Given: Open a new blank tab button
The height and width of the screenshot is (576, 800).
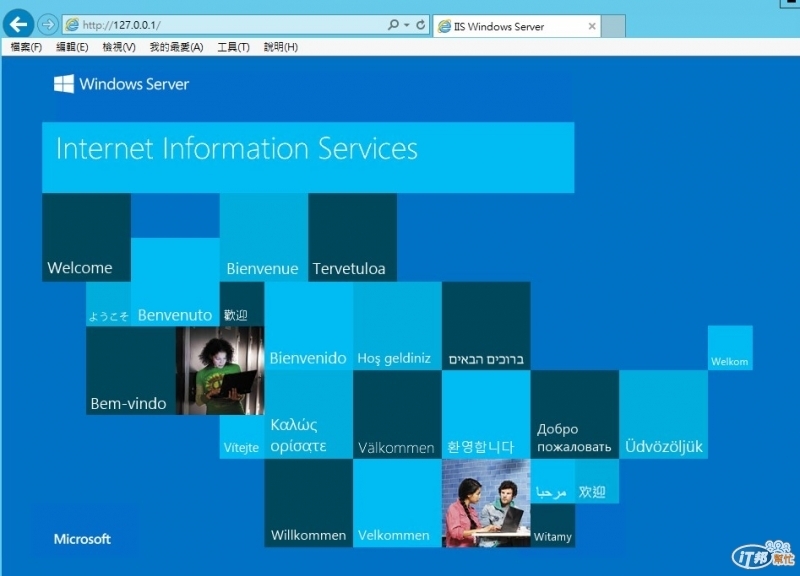Looking at the screenshot, I should [613, 26].
